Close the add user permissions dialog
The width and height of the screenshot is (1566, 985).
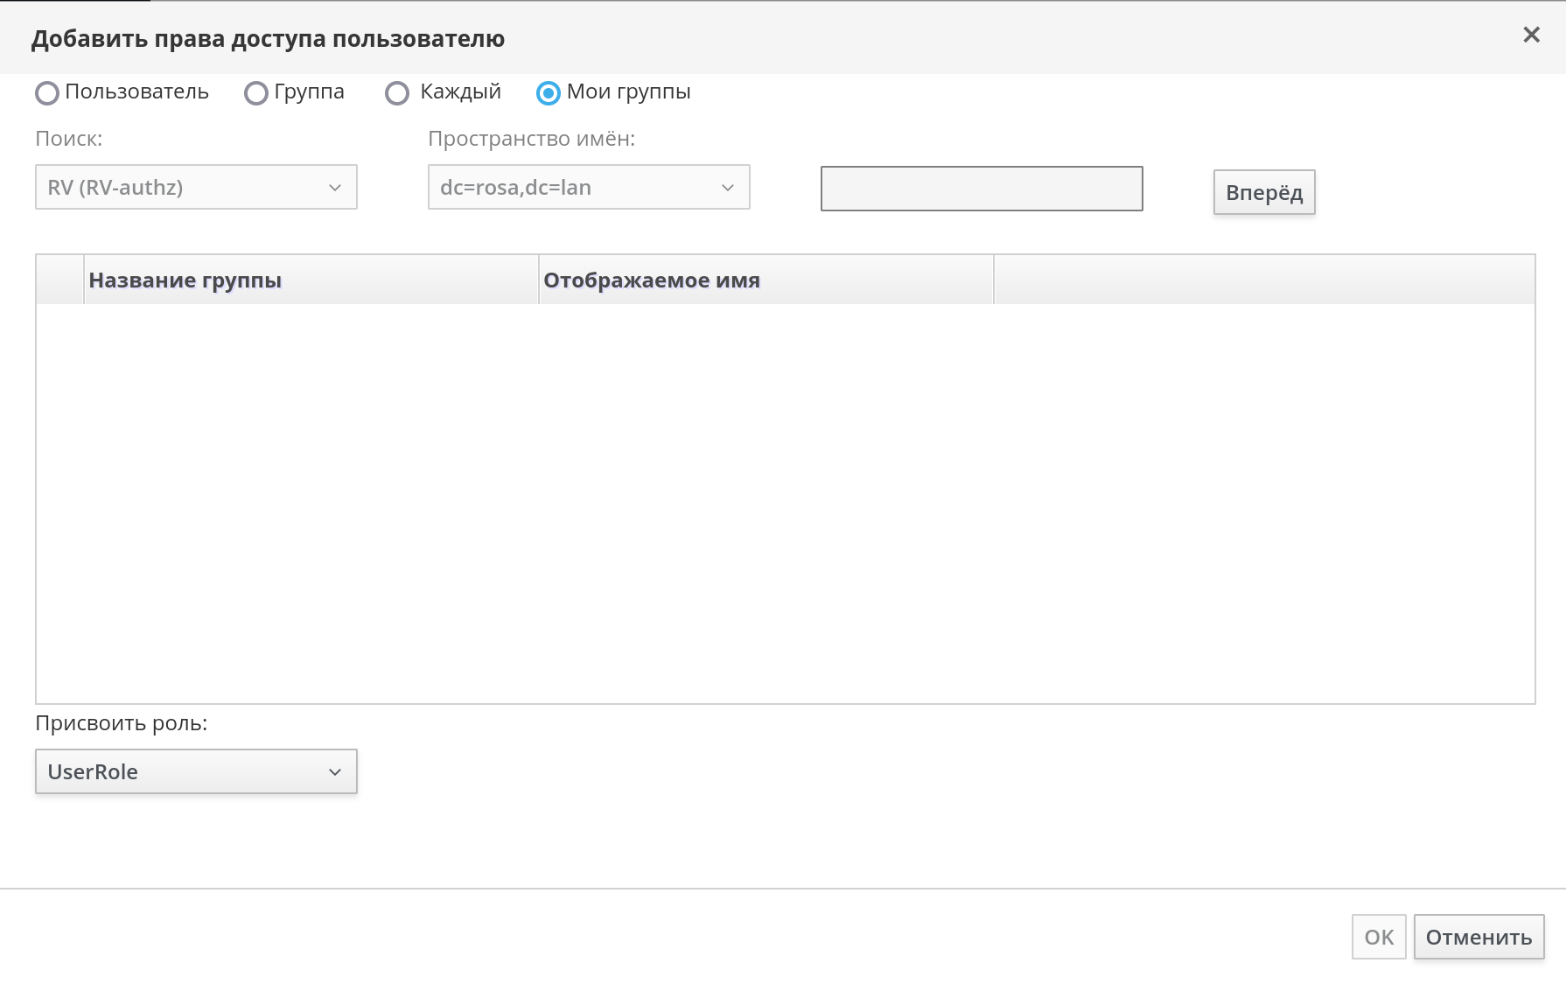click(x=1530, y=35)
